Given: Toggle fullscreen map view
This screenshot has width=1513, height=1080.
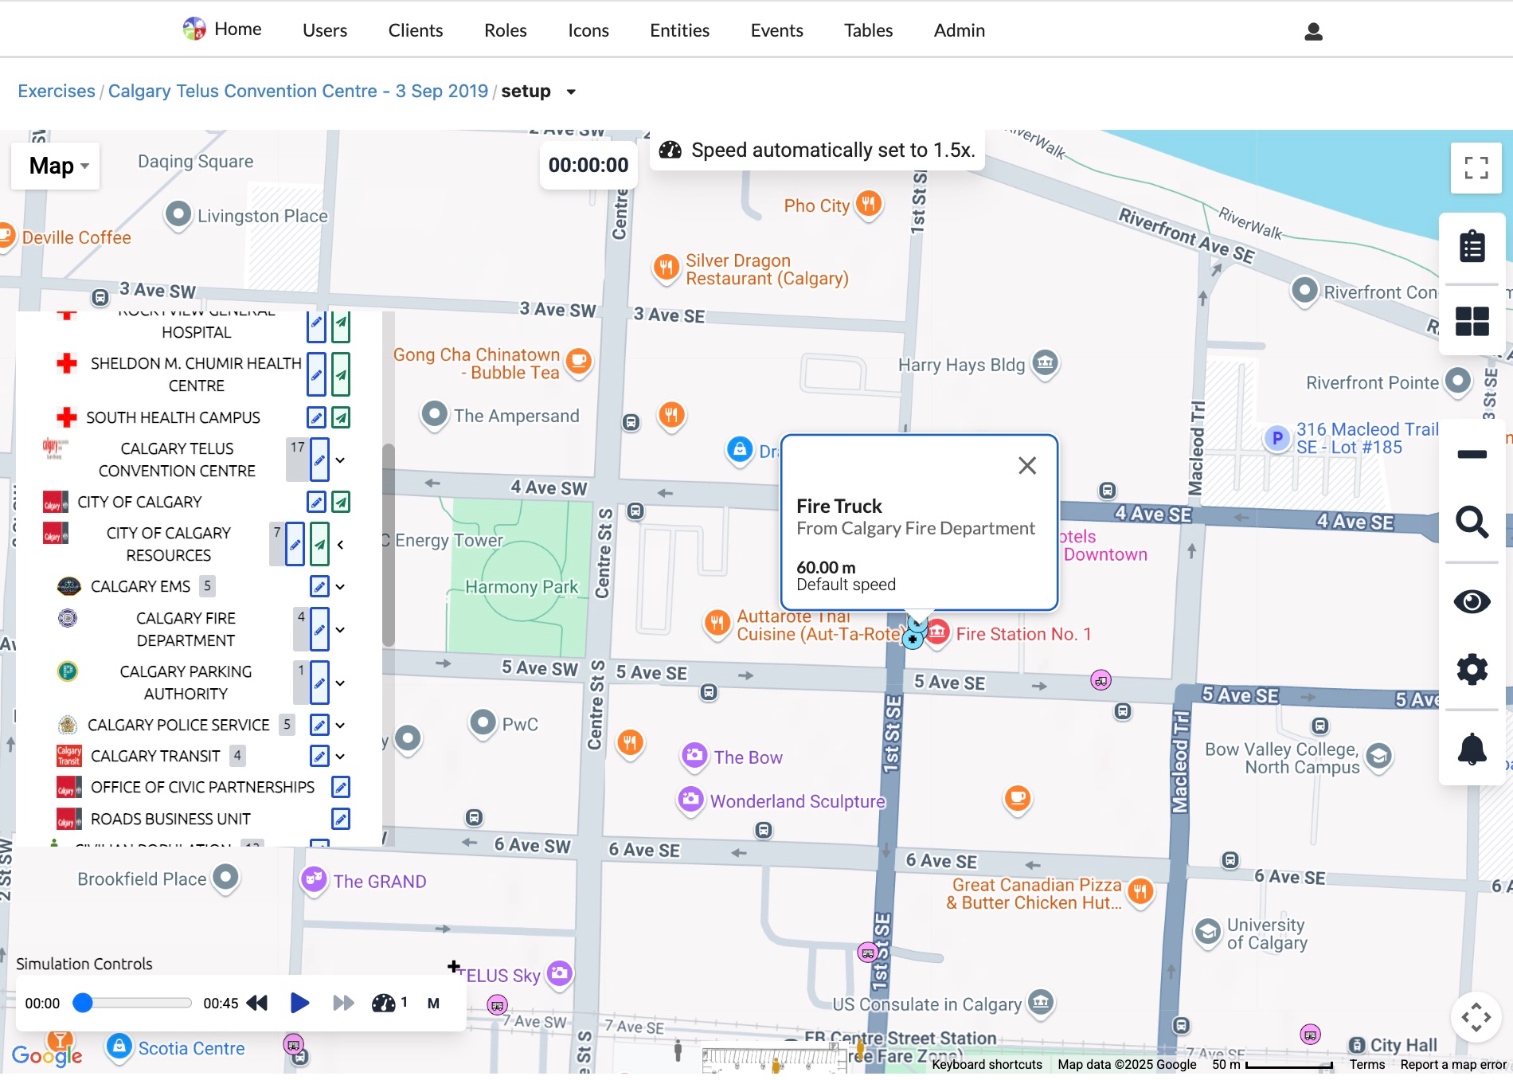Looking at the screenshot, I should tap(1476, 167).
